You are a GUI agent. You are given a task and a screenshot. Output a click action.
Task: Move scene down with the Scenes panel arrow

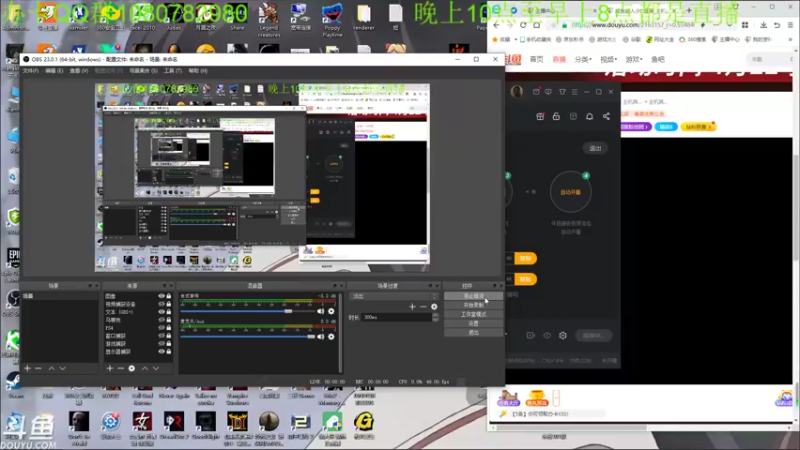point(62,368)
